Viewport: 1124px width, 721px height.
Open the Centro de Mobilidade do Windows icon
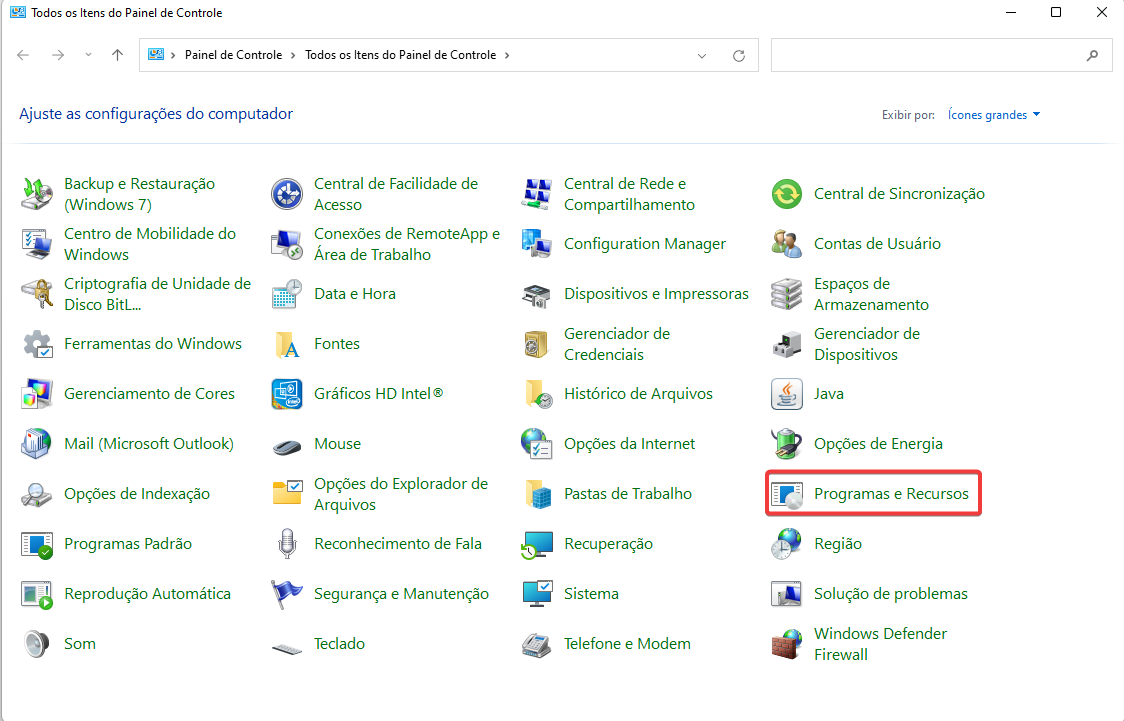(x=37, y=244)
